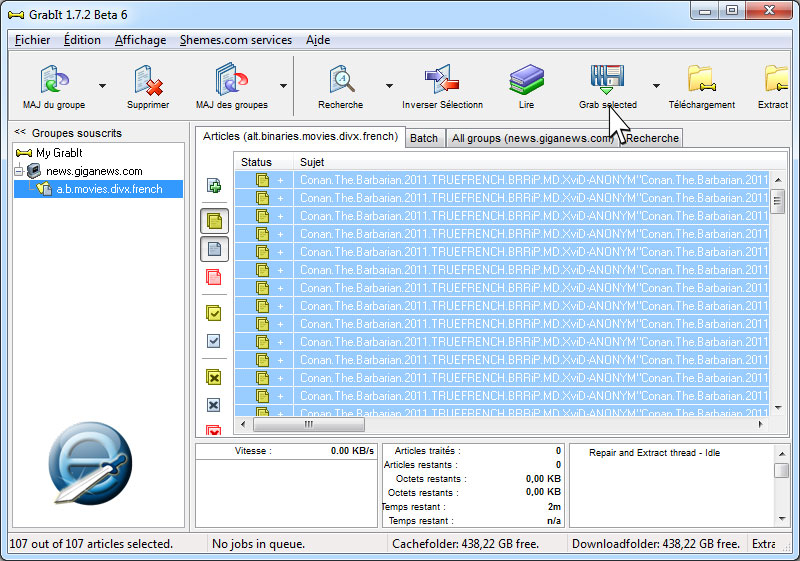The height and width of the screenshot is (561, 800).
Task: Open the Recherche toolbar dropdown arrow
Action: [x=389, y=86]
